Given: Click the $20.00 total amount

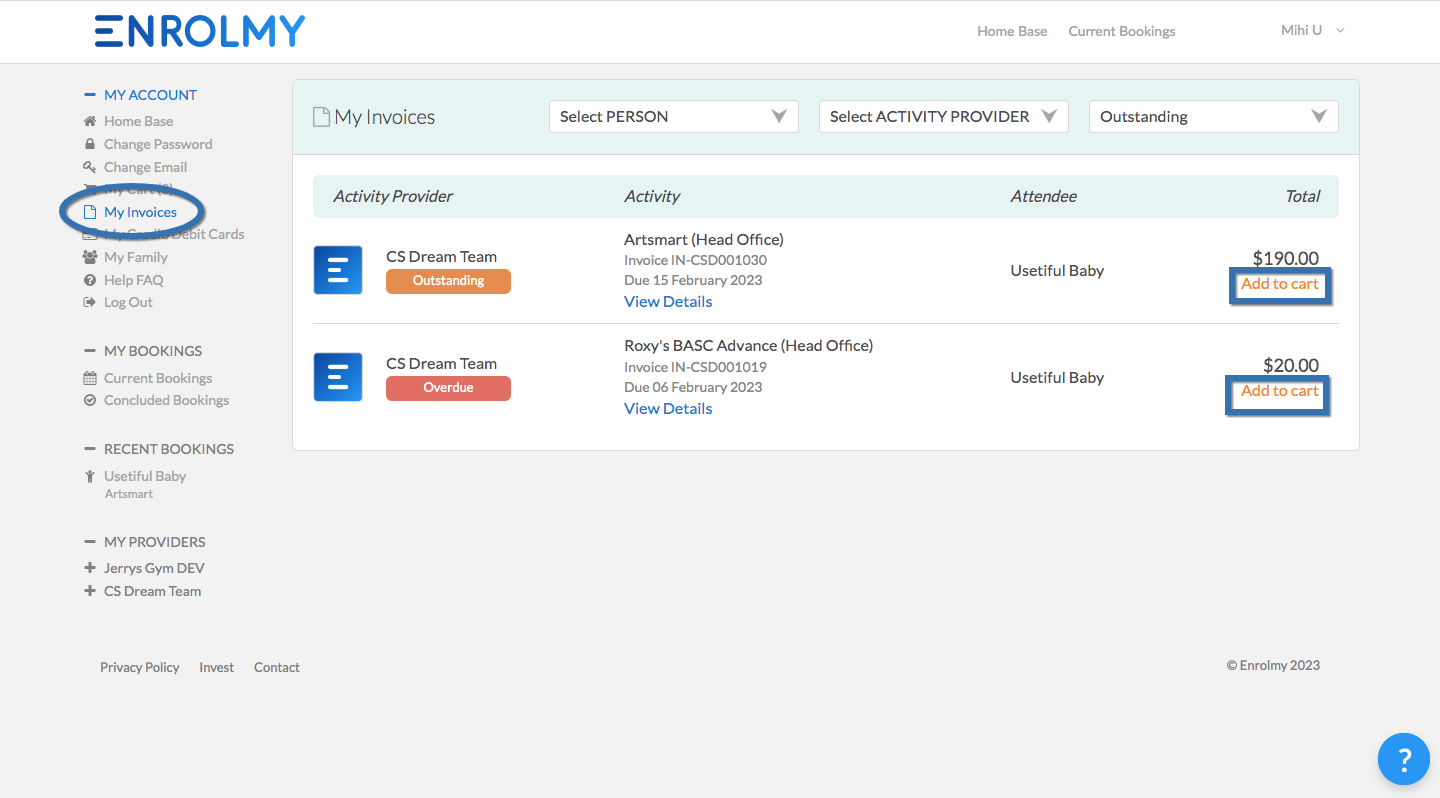Looking at the screenshot, I should (1291, 365).
